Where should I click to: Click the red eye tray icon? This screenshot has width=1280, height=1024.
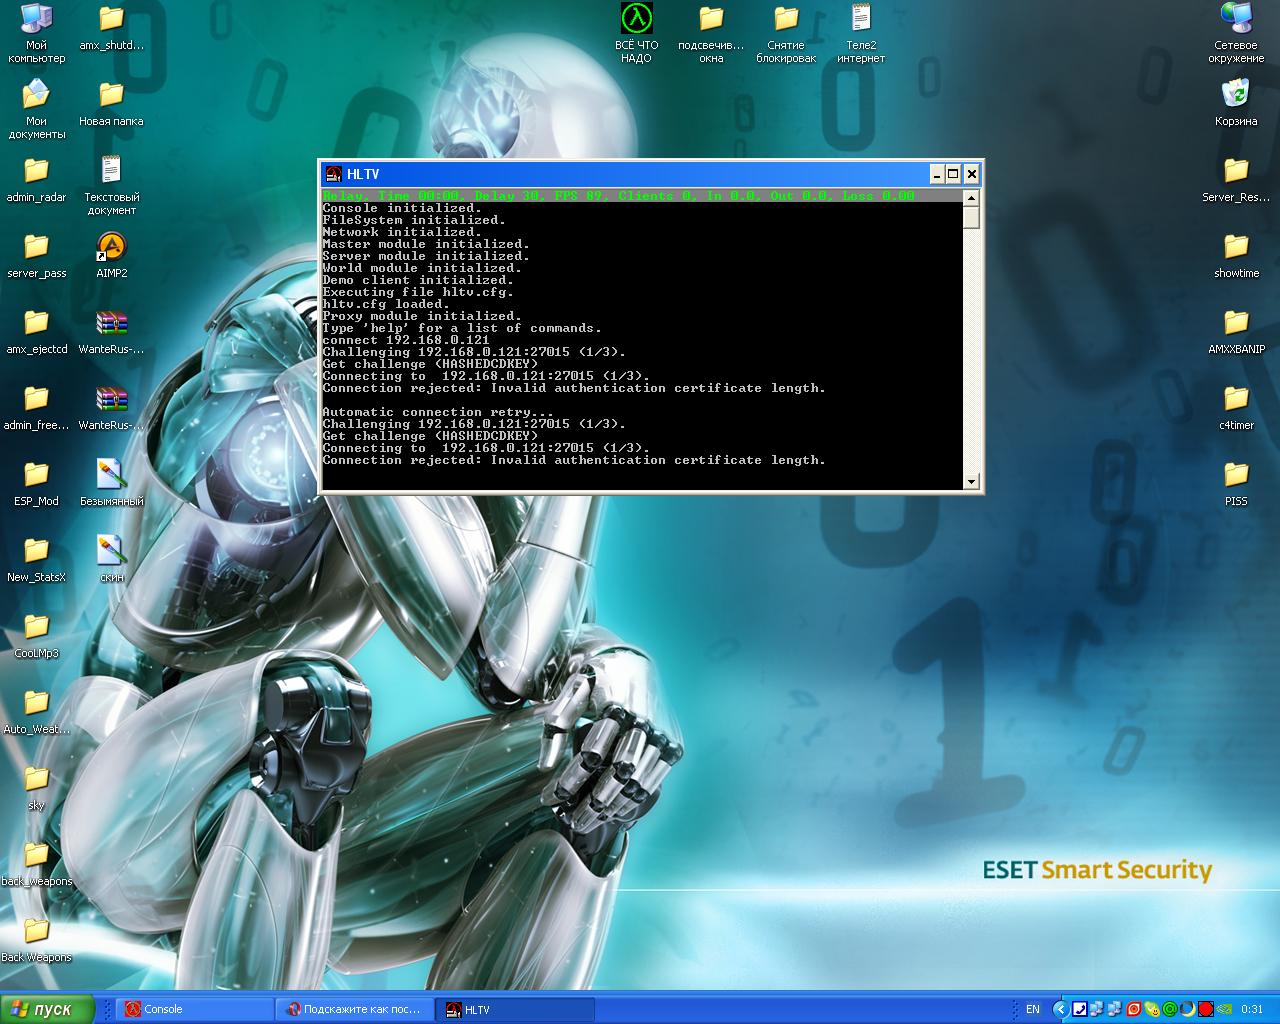1134,1009
